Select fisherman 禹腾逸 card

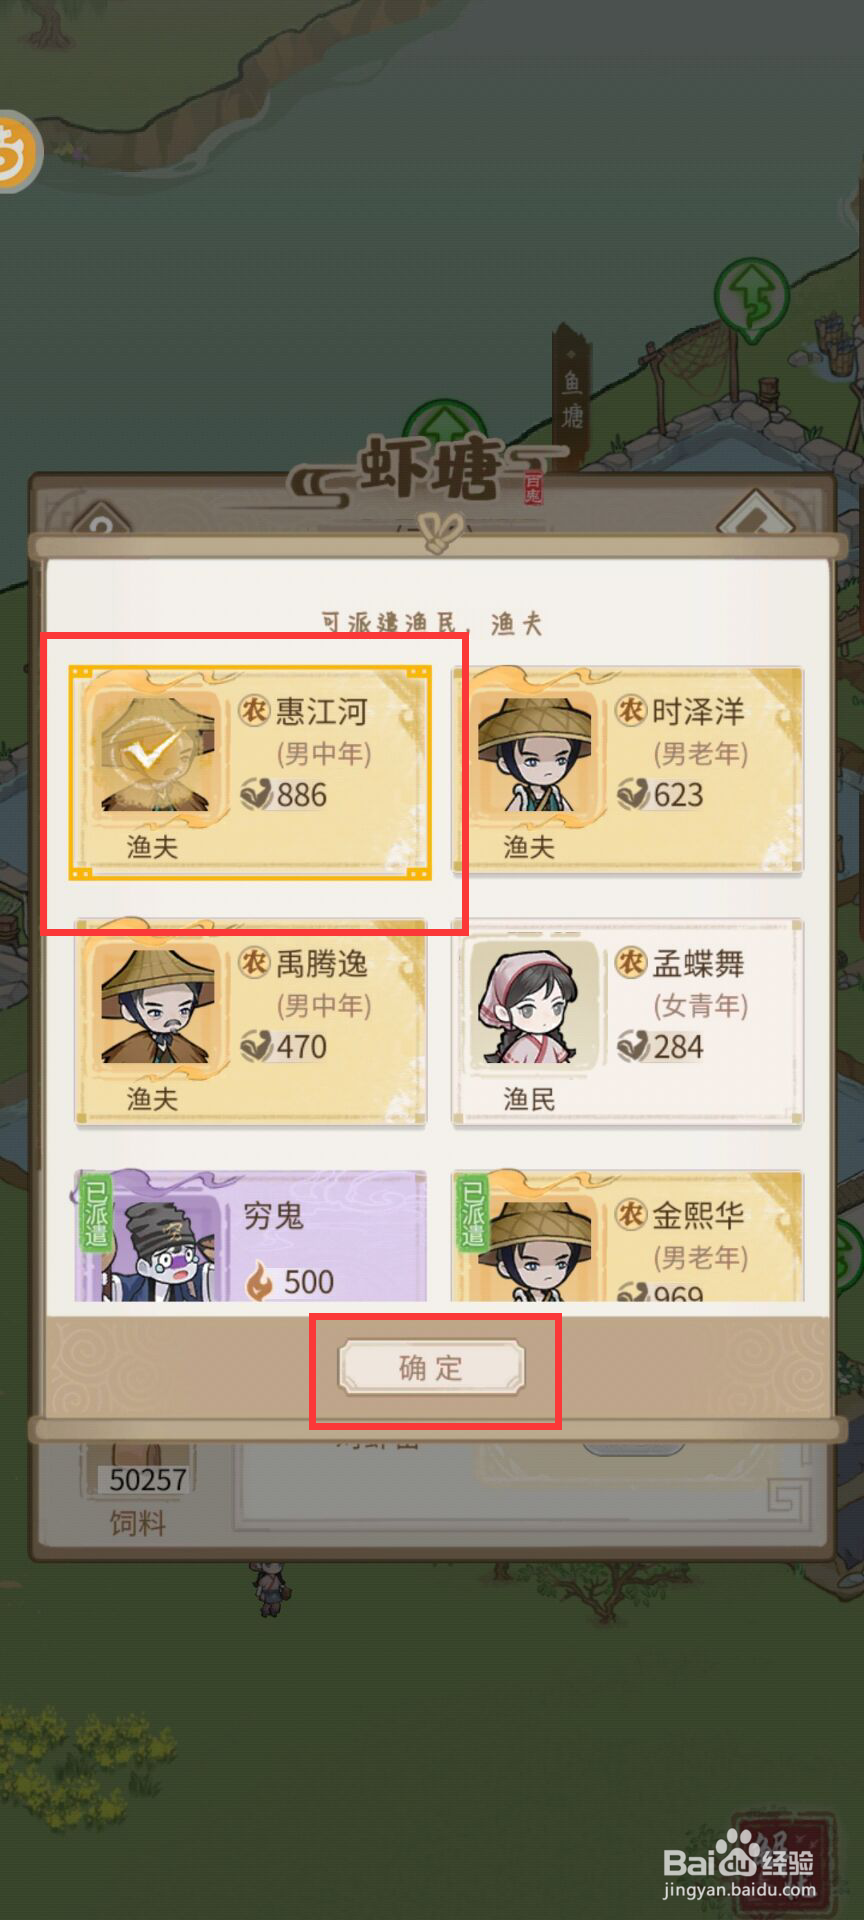pyautogui.click(x=250, y=1023)
